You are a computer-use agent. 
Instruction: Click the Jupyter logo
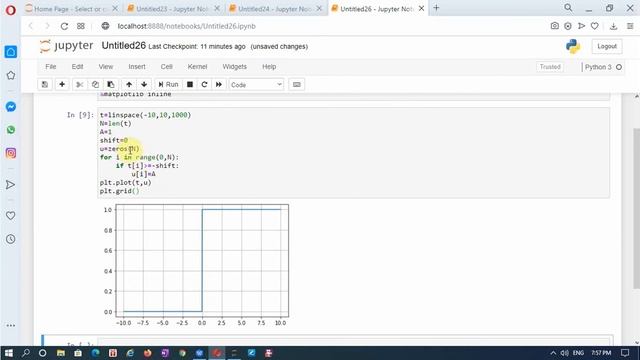click(x=67, y=46)
